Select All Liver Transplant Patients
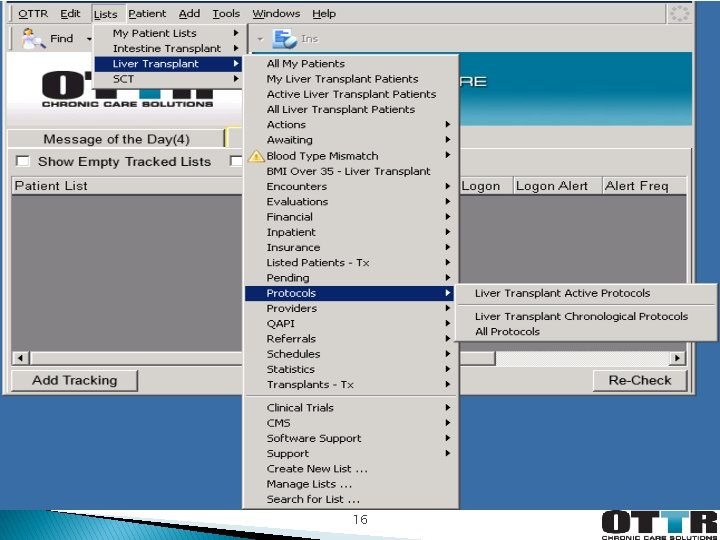 coord(350,109)
